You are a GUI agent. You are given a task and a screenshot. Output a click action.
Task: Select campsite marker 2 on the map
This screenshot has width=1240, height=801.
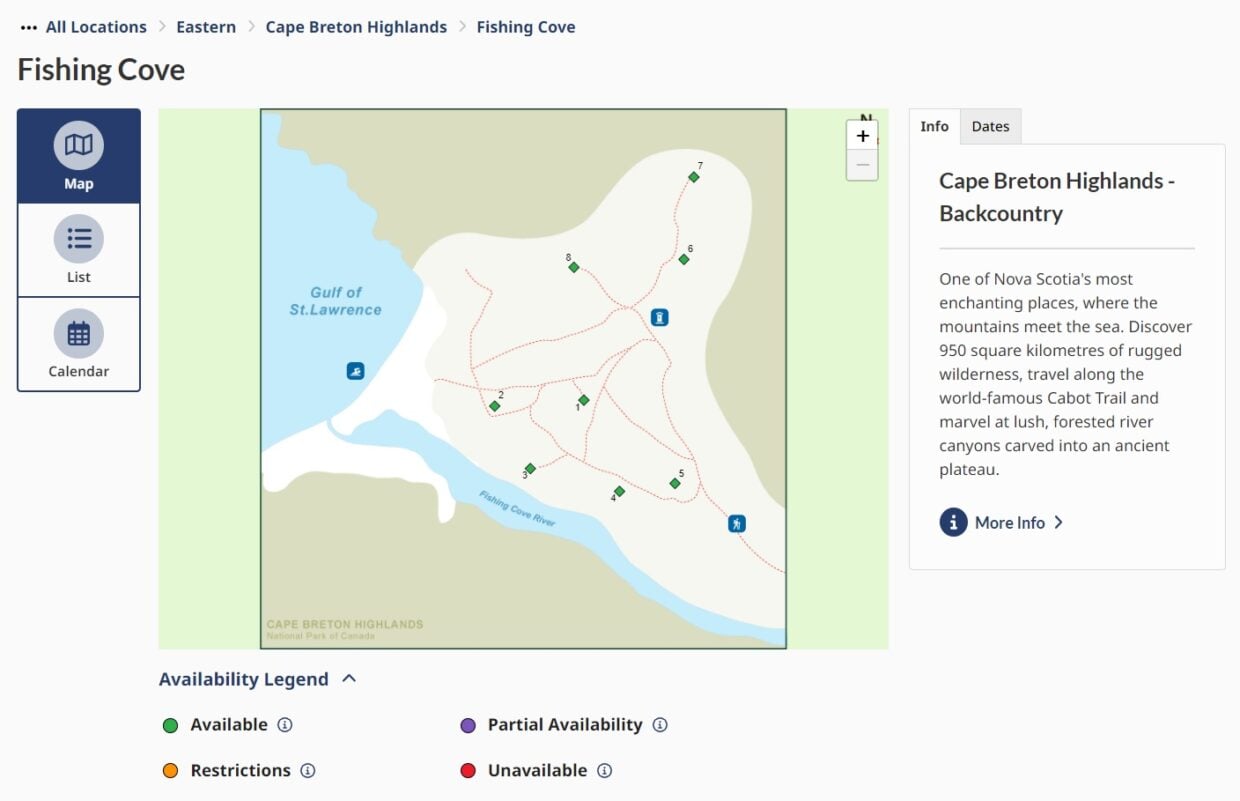coord(494,406)
